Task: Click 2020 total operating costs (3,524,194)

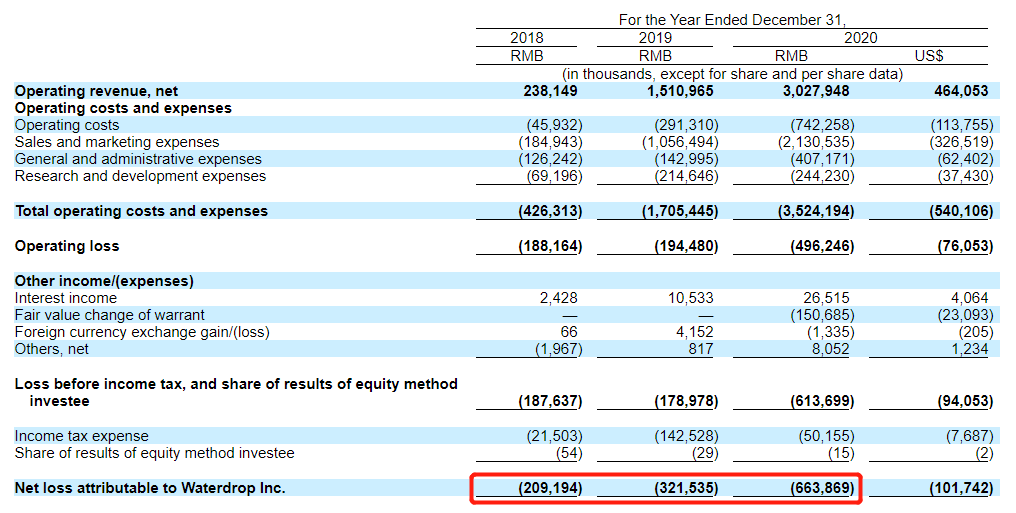Action: pos(816,211)
